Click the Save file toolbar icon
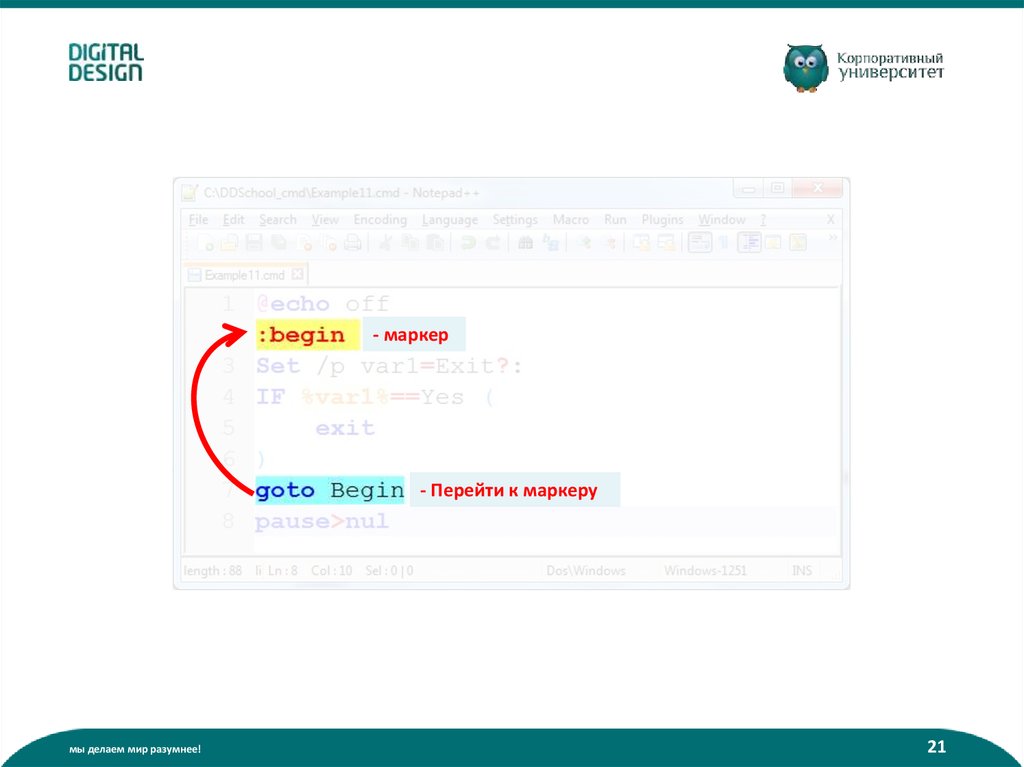This screenshot has width=1024, height=767. pos(254,243)
